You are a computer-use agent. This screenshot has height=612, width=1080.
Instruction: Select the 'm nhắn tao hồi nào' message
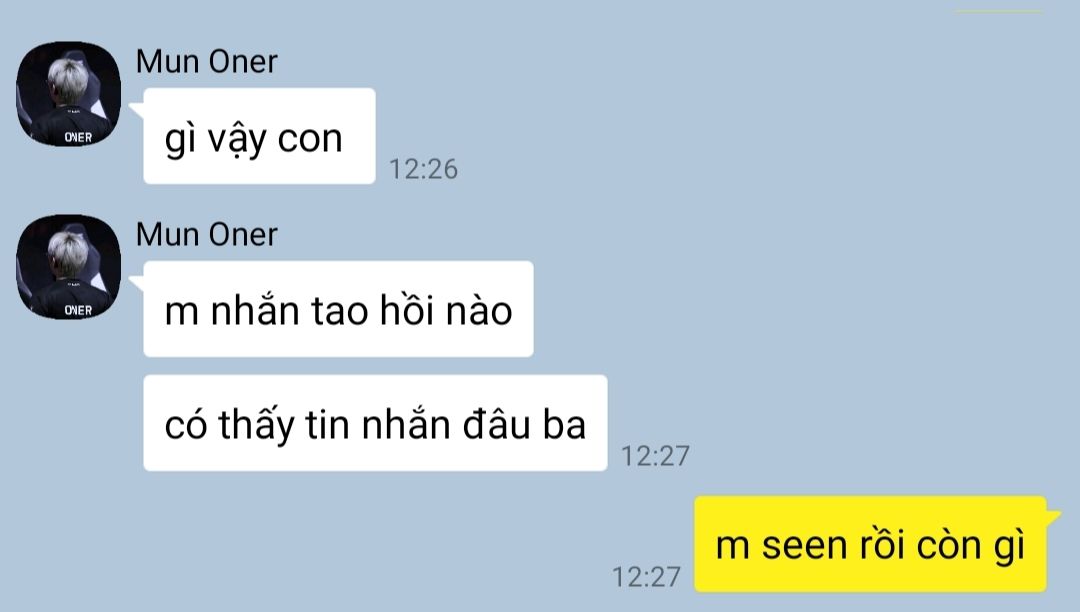(x=338, y=309)
